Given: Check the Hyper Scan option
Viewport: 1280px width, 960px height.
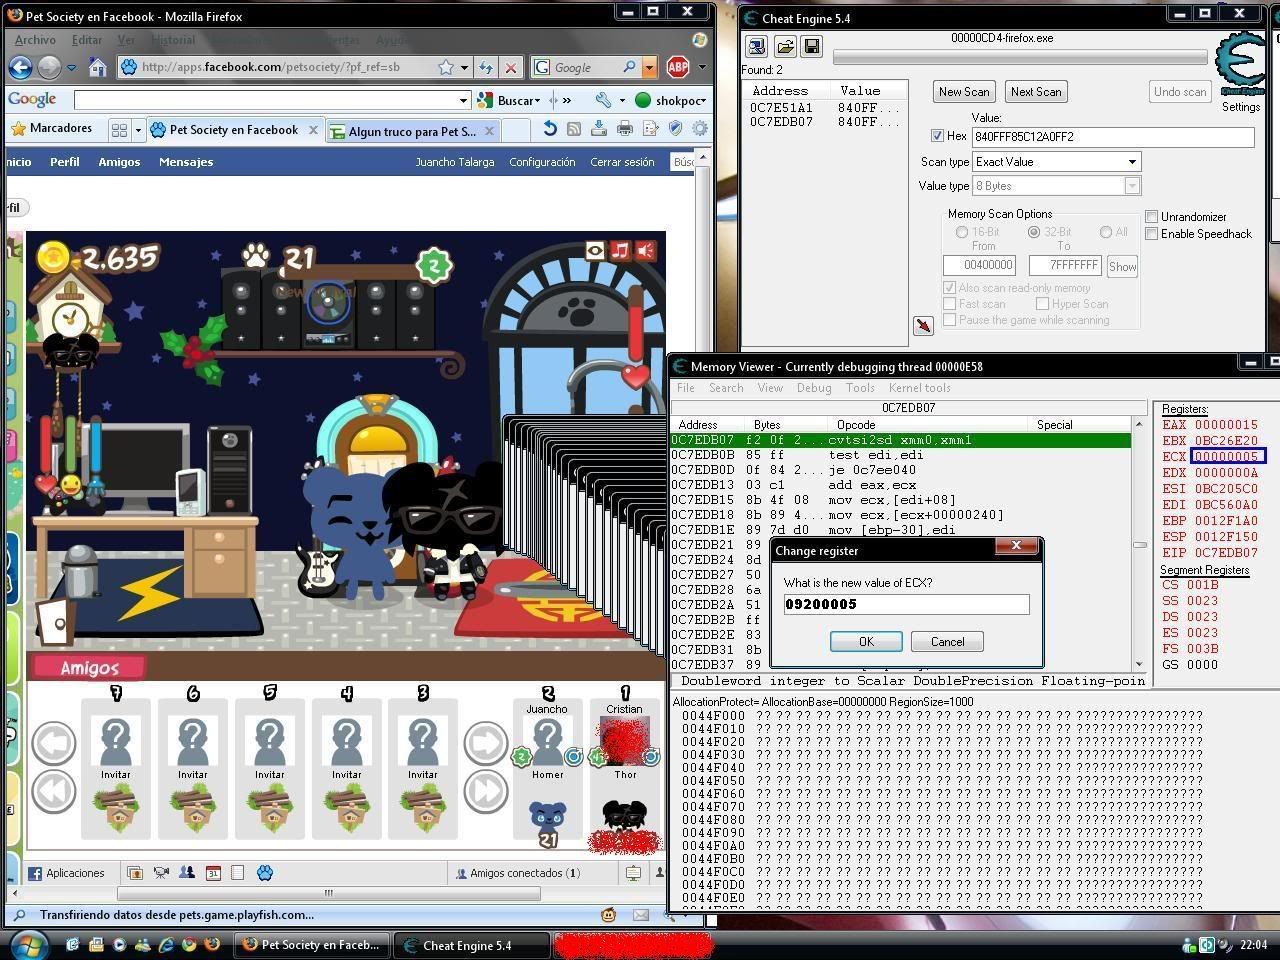Looking at the screenshot, I should (1042, 304).
